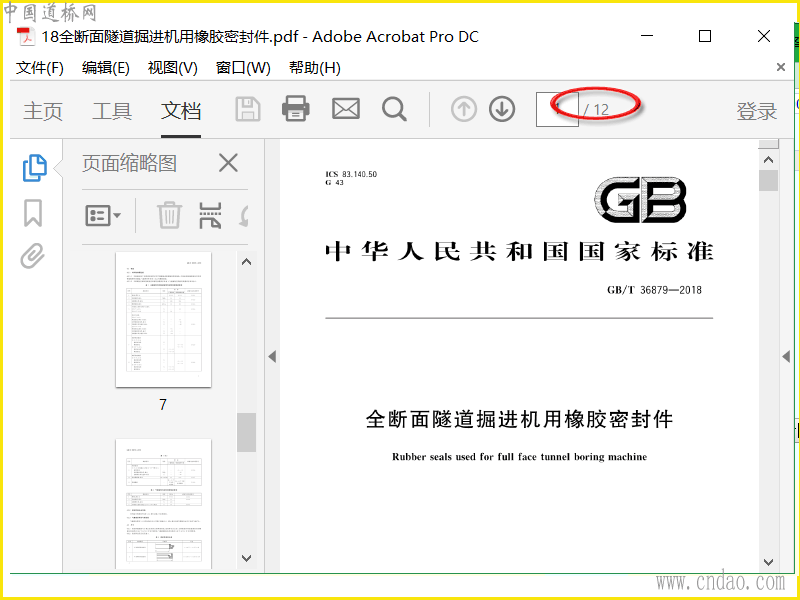Click the thumbnail panel scrollbar handle

[x=246, y=432]
